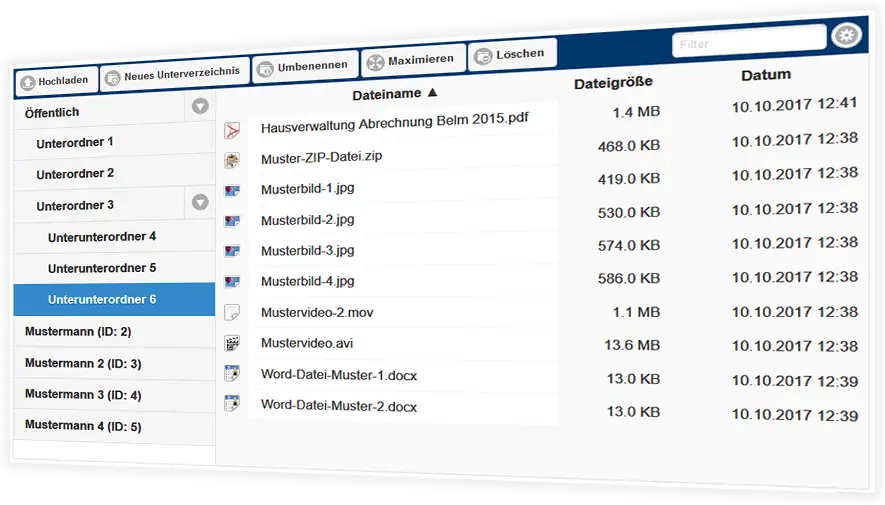The height and width of the screenshot is (505, 885).
Task: Click the document icon for Word-Datei-Muster-1.docx
Action: [232, 373]
